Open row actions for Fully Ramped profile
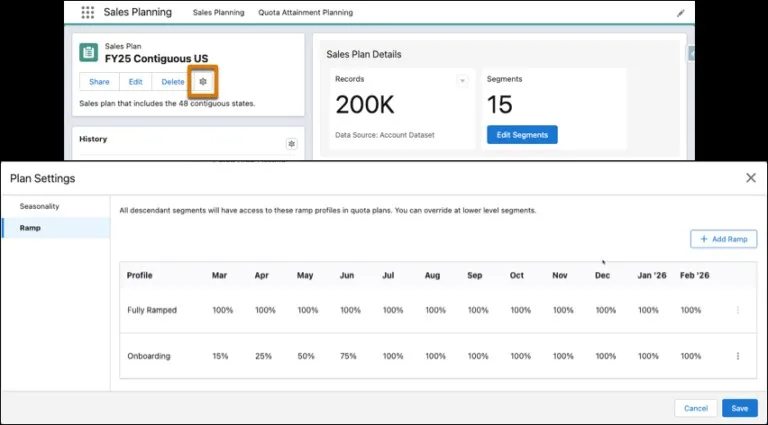The width and height of the screenshot is (768, 425). (x=738, y=310)
